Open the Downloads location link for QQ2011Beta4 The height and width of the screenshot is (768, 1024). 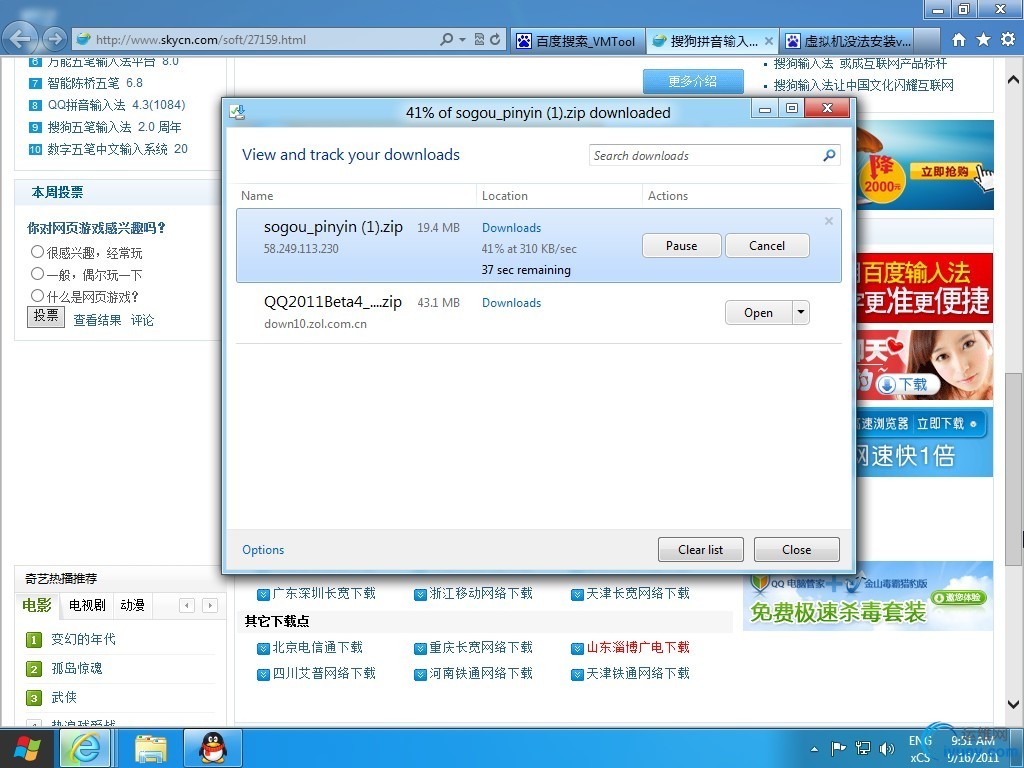pos(511,303)
